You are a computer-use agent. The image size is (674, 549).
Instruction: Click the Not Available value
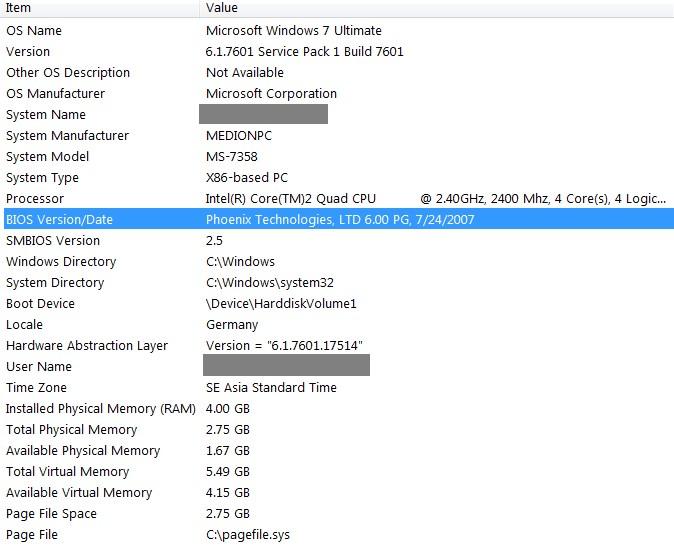(x=245, y=73)
